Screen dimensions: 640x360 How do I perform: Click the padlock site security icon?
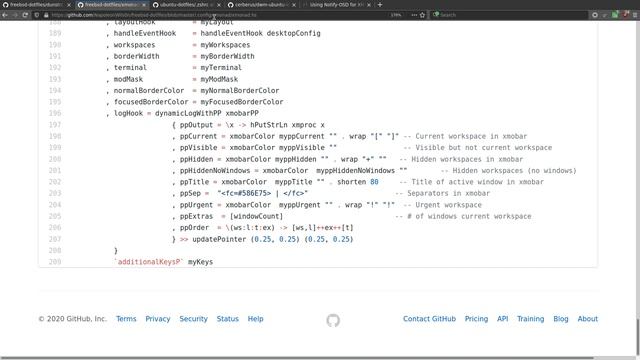coord(46,15)
